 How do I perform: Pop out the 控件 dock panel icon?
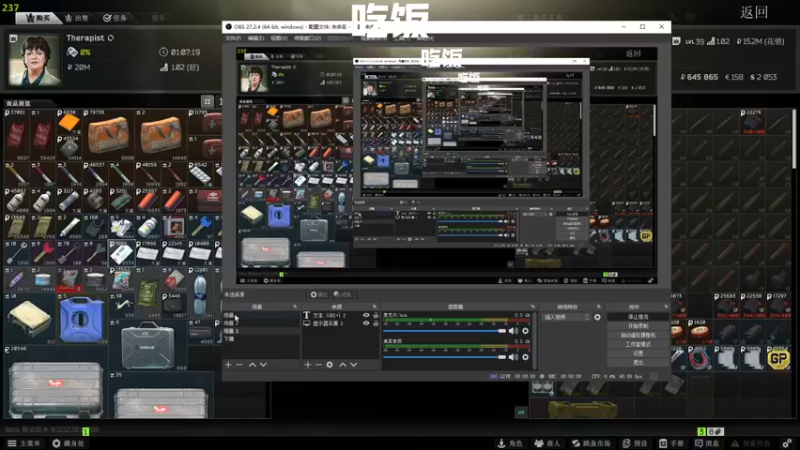pos(666,307)
